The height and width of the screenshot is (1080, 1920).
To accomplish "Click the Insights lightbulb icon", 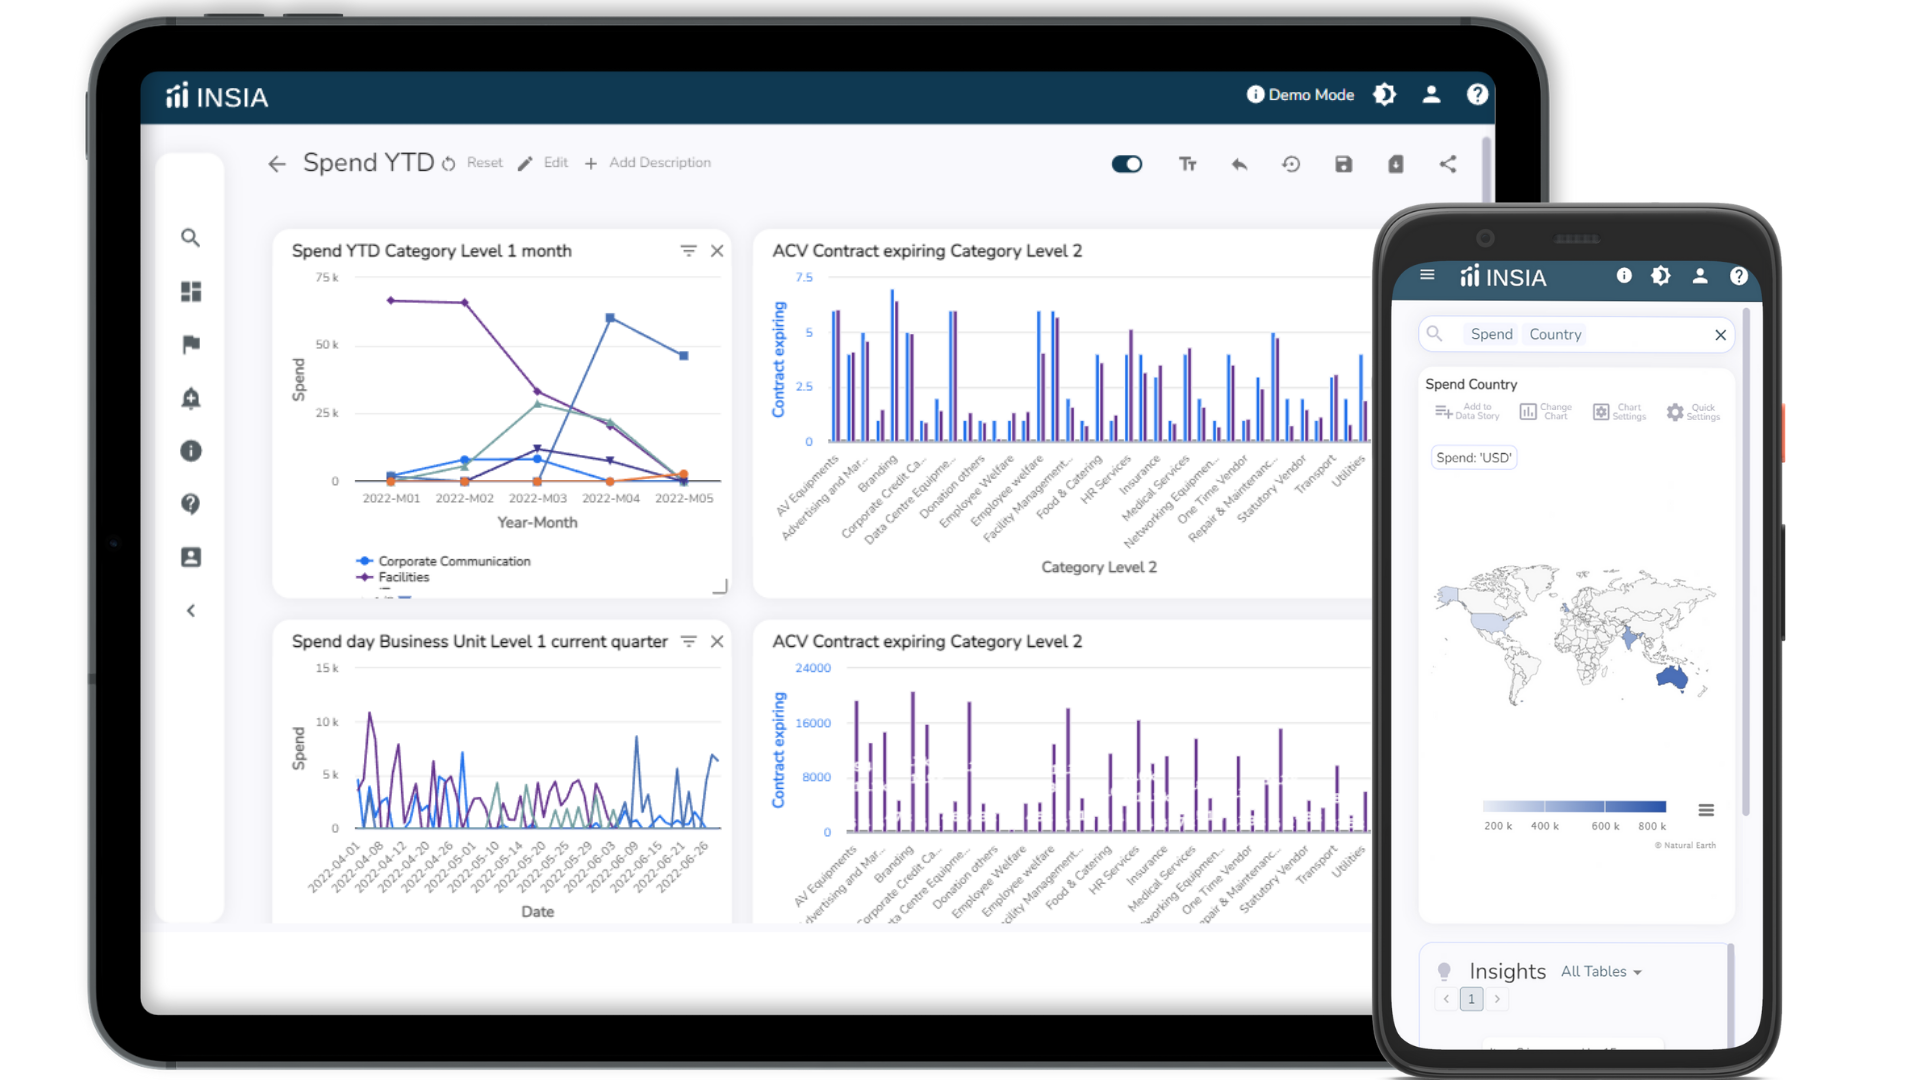I will [1444, 971].
